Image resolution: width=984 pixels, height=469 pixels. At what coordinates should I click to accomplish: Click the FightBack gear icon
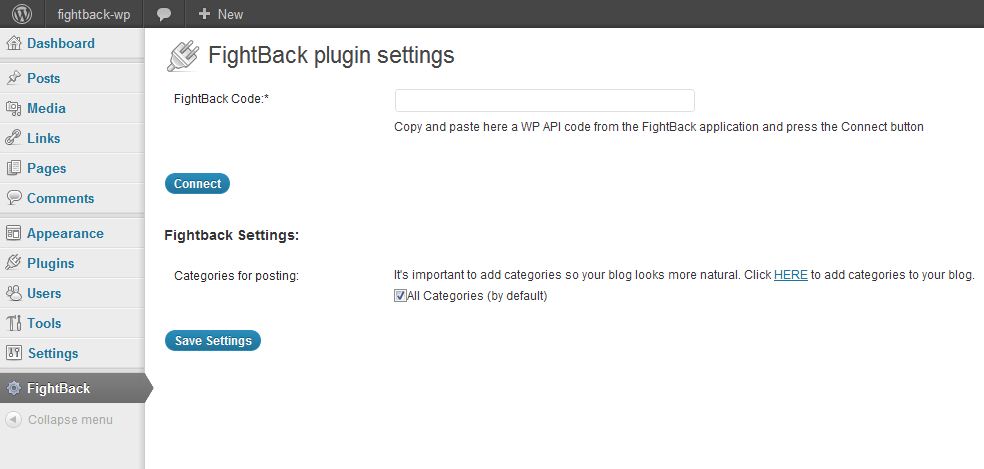pyautogui.click(x=13, y=389)
